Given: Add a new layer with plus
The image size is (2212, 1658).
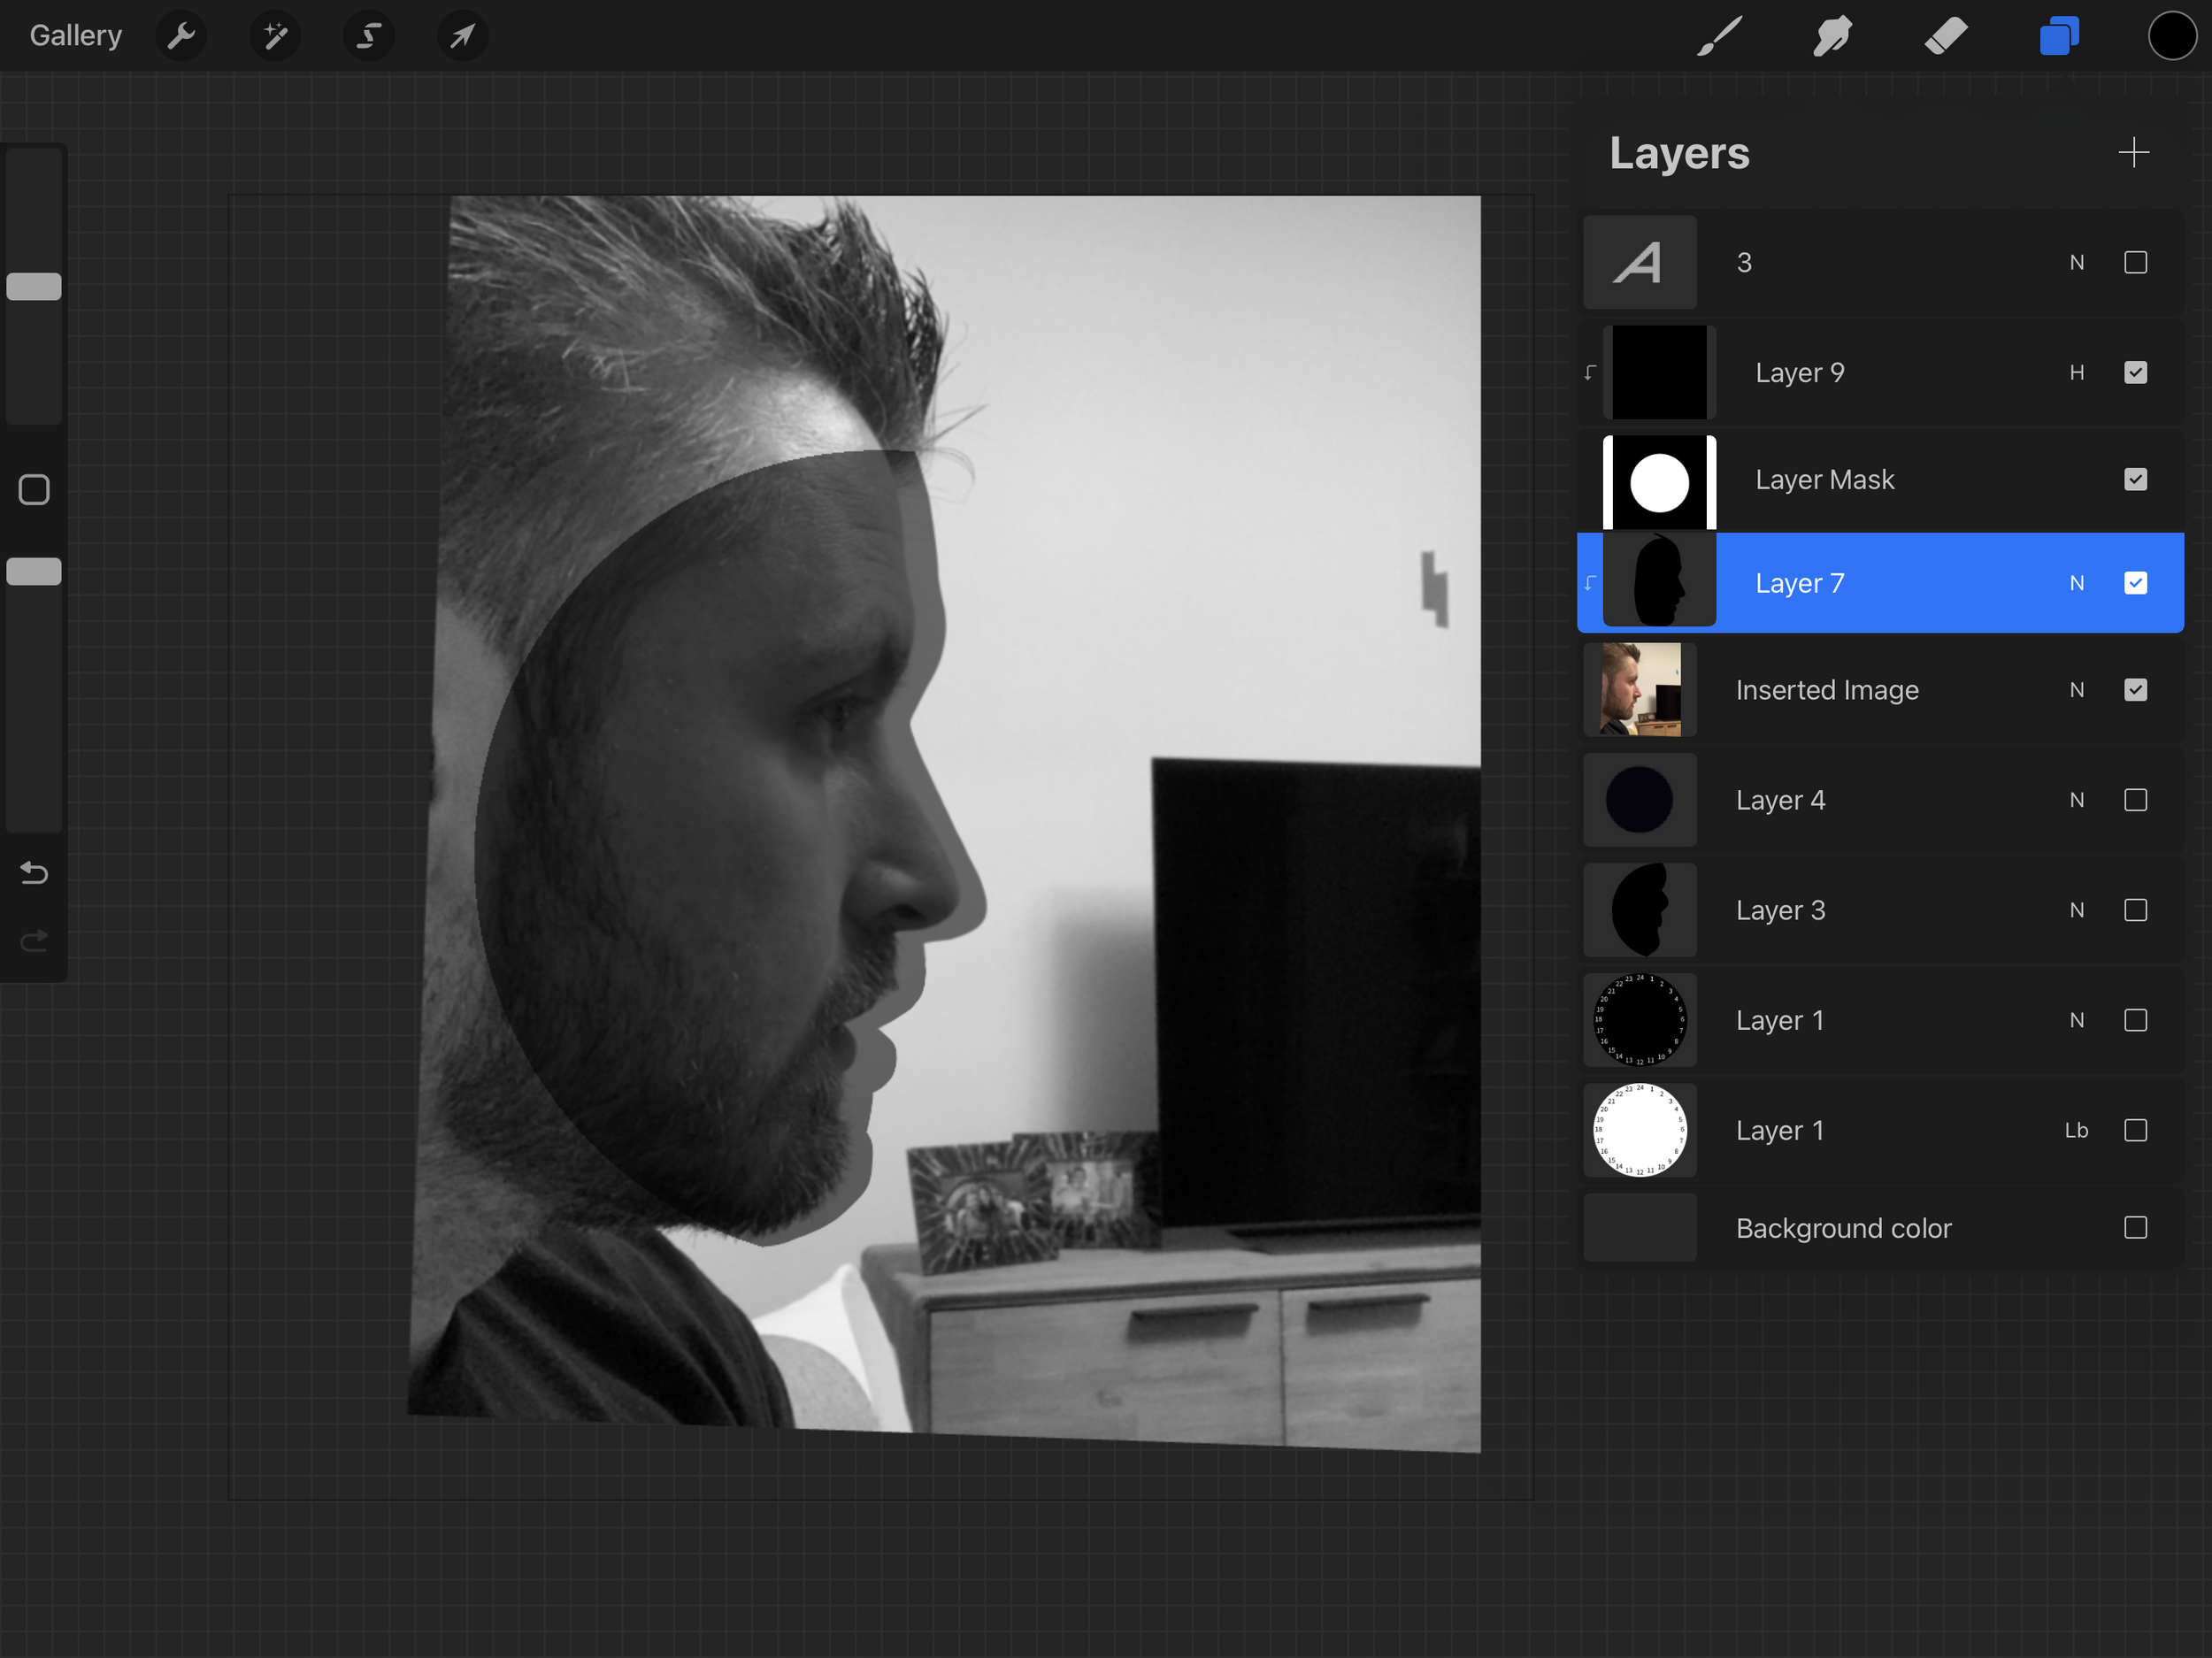Looking at the screenshot, I should tap(2133, 153).
